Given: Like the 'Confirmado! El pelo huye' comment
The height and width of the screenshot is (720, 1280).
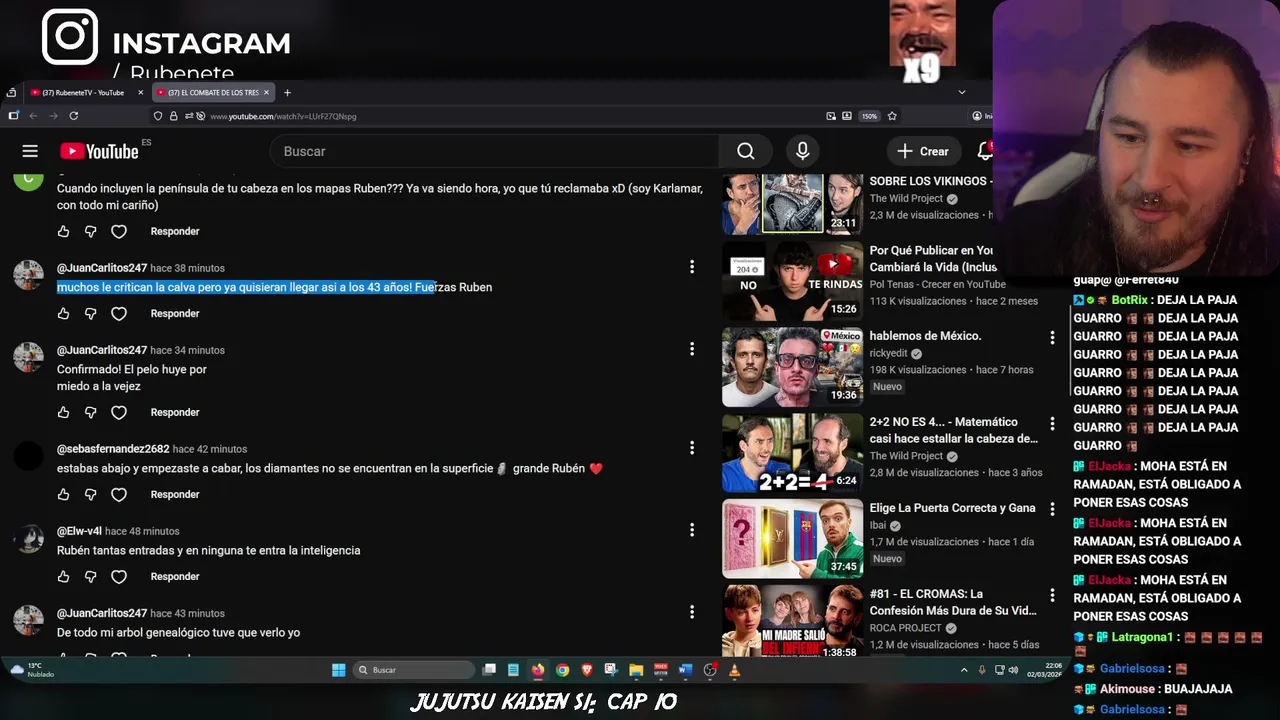Looking at the screenshot, I should 63,412.
